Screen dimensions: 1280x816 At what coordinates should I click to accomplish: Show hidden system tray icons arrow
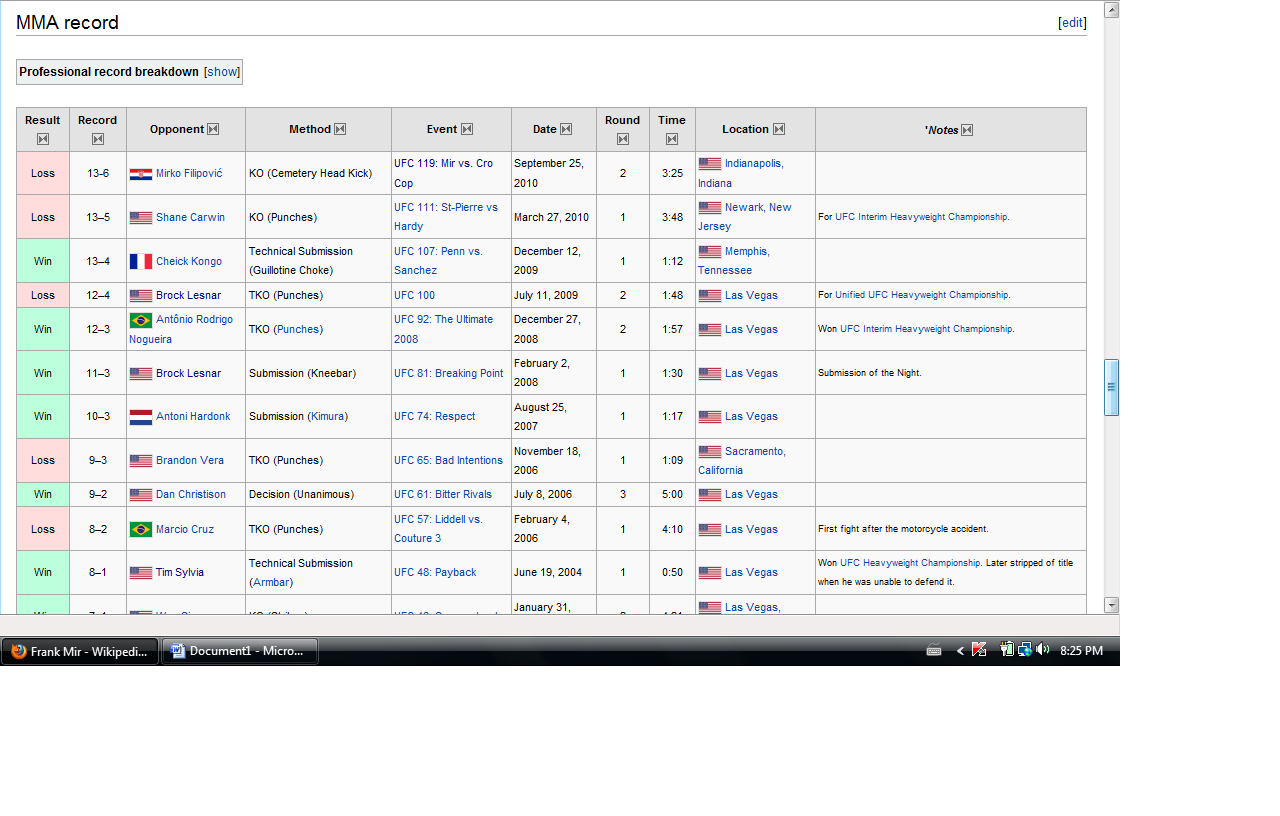point(960,651)
